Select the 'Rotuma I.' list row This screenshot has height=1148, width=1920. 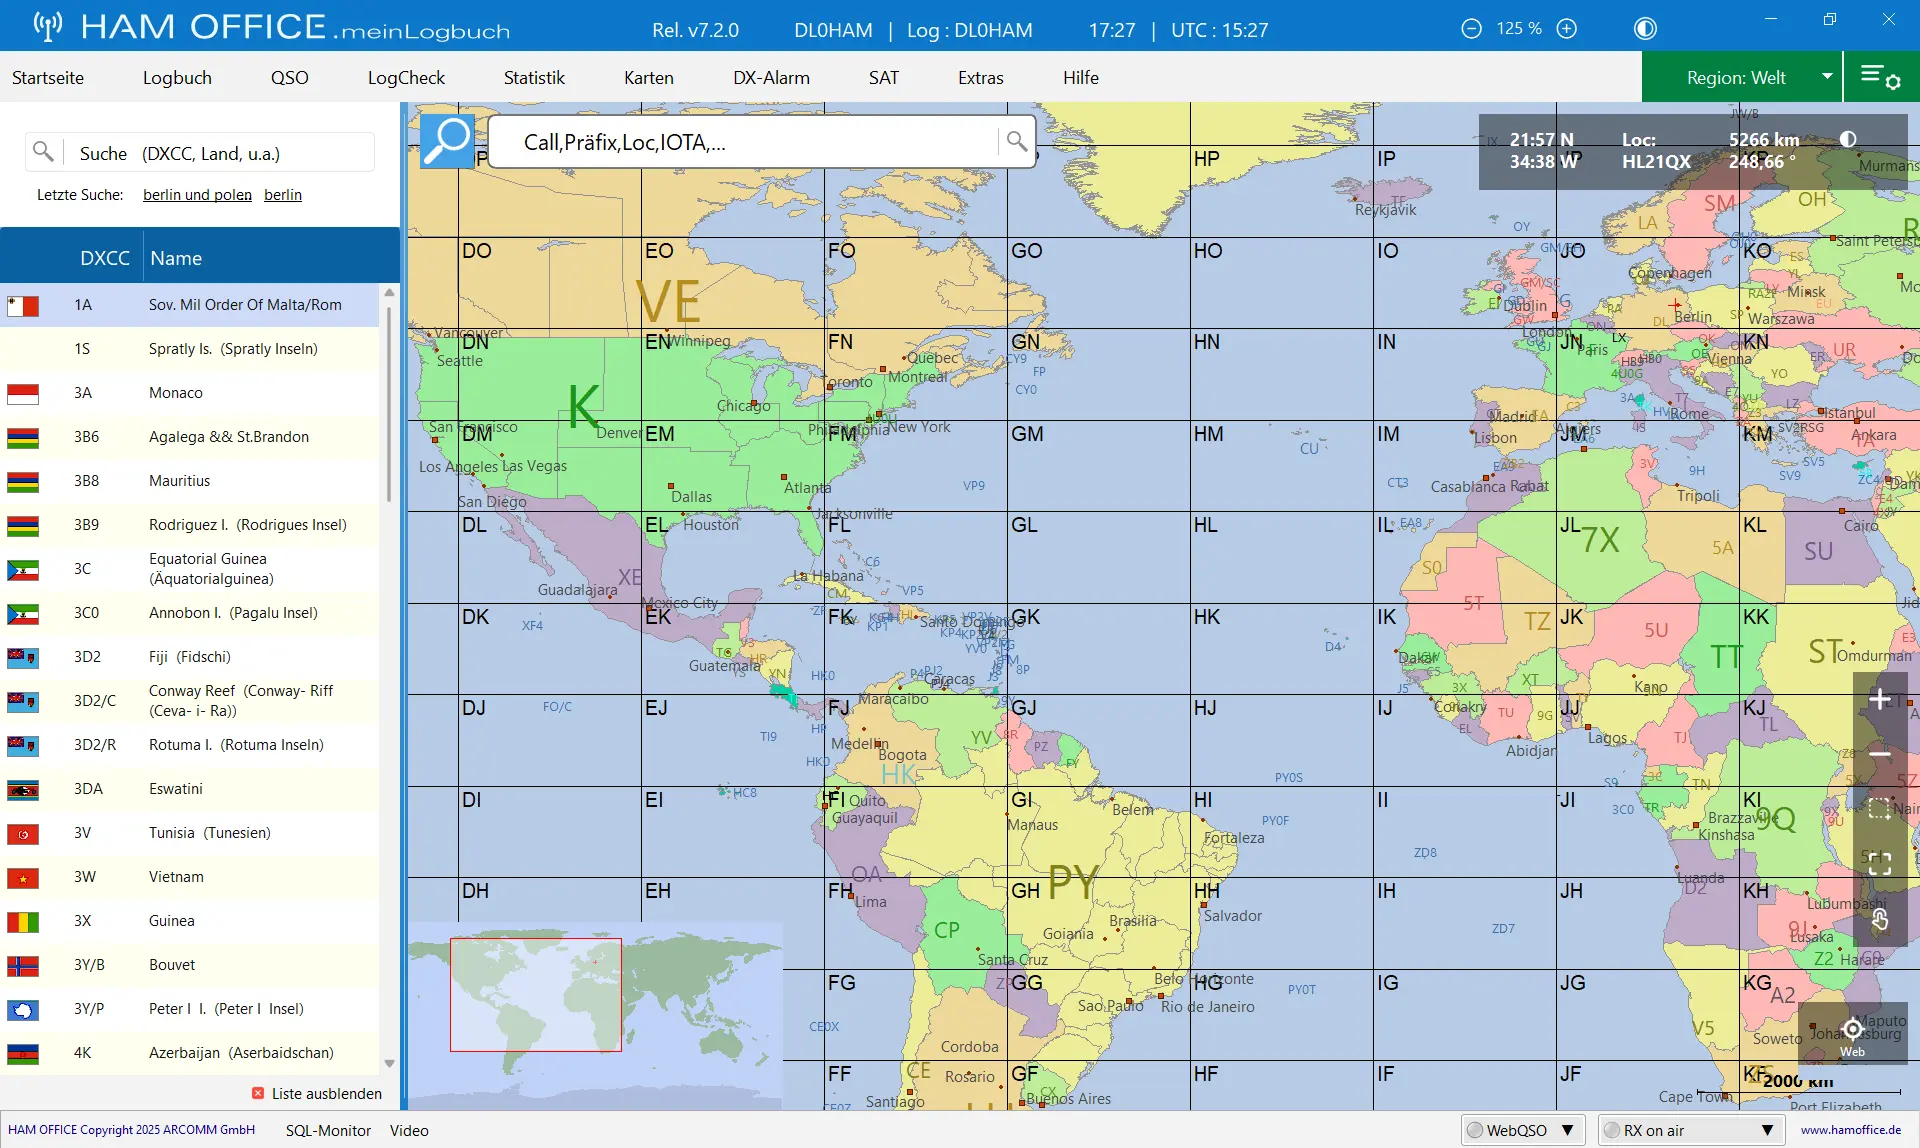(190, 745)
